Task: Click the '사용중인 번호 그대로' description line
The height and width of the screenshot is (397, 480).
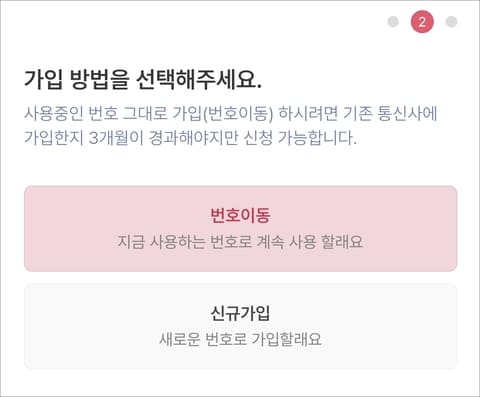Action: click(230, 114)
